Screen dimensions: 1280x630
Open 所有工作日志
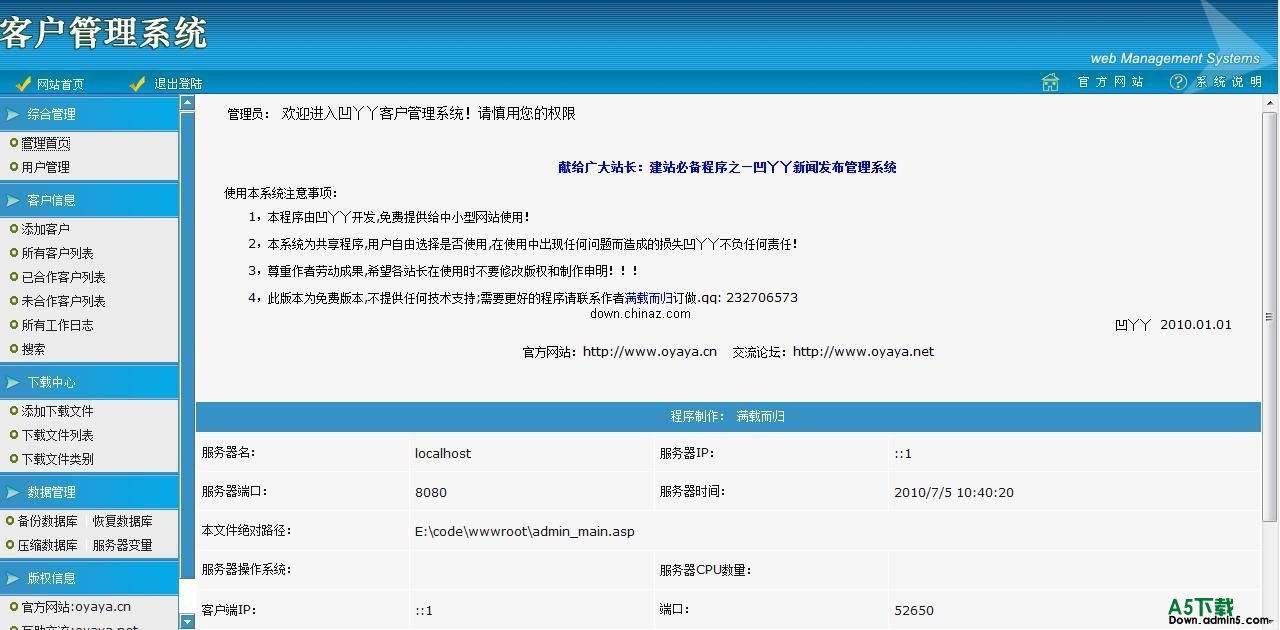[x=58, y=325]
